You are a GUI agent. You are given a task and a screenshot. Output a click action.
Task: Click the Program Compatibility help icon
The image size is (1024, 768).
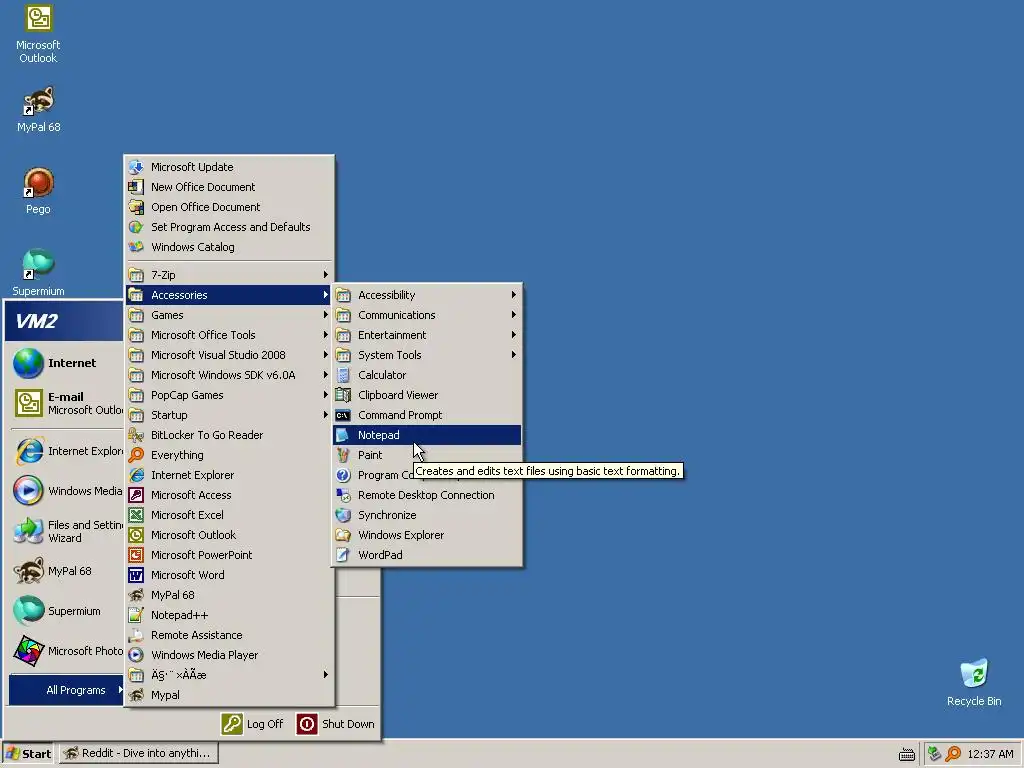343,475
